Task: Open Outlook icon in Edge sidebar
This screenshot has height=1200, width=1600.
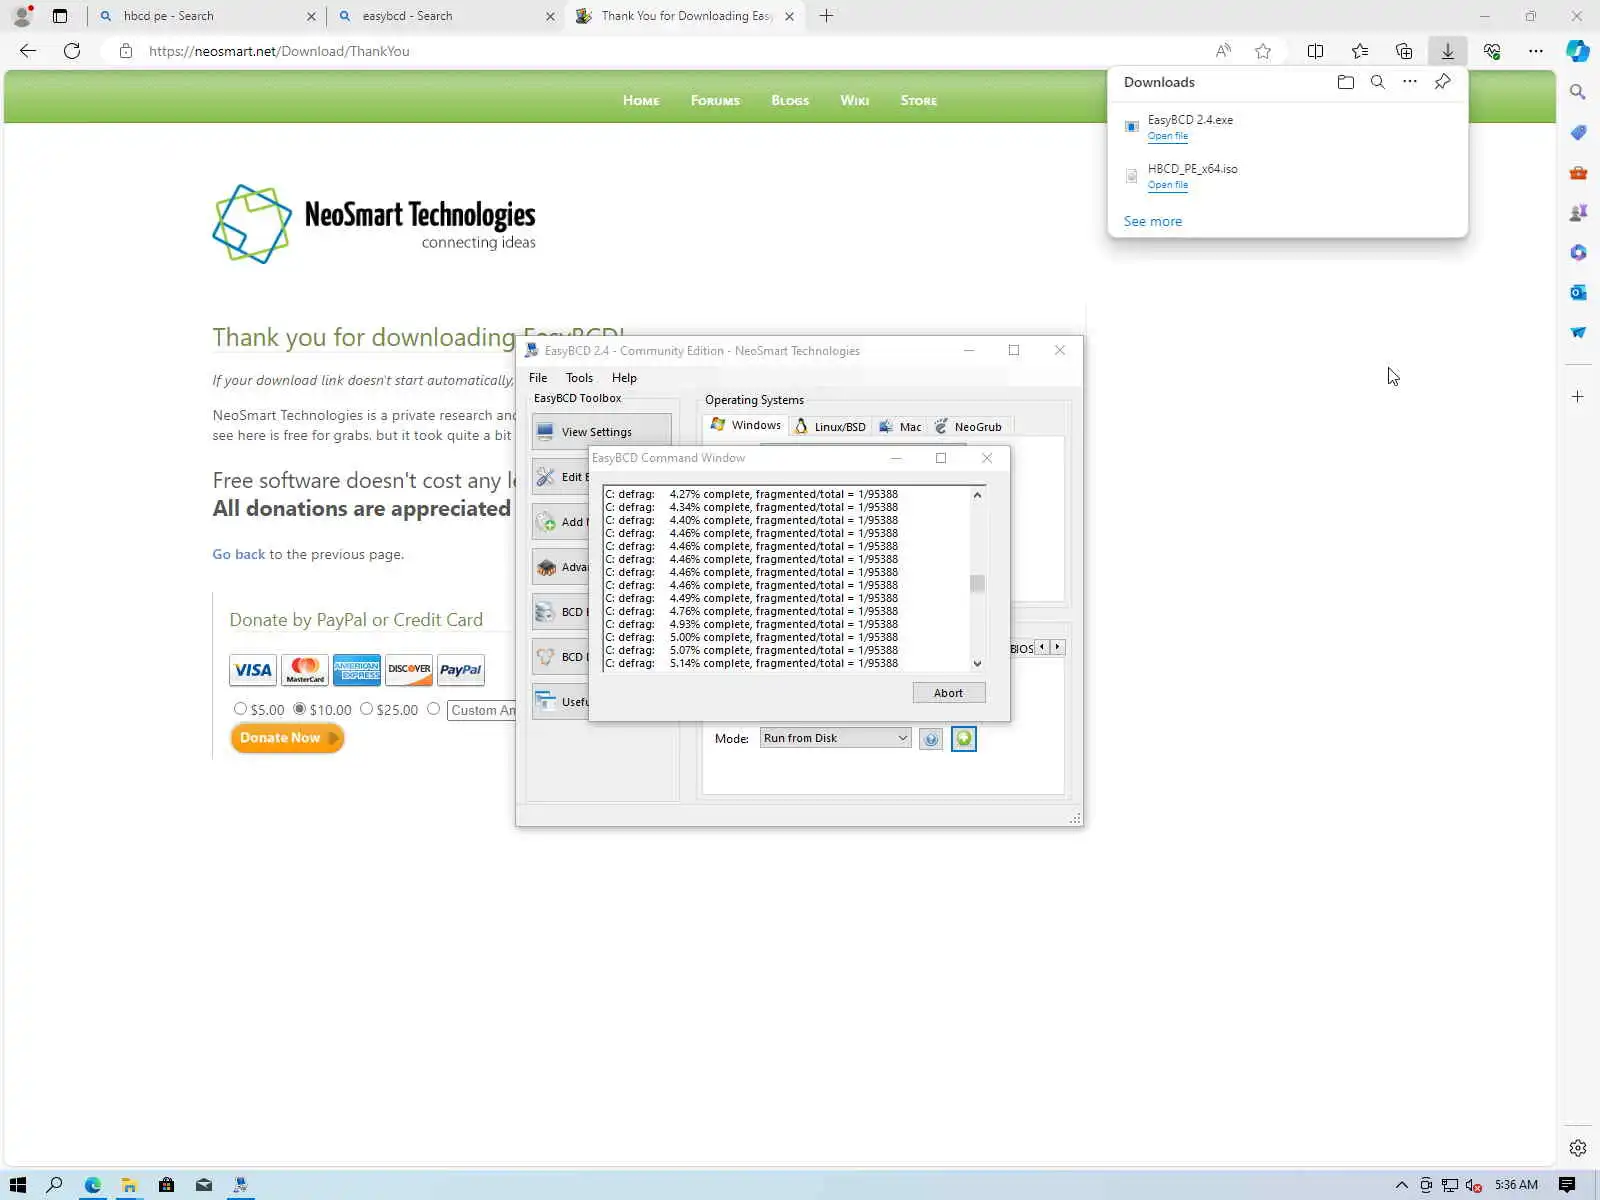Action: click(x=1578, y=292)
